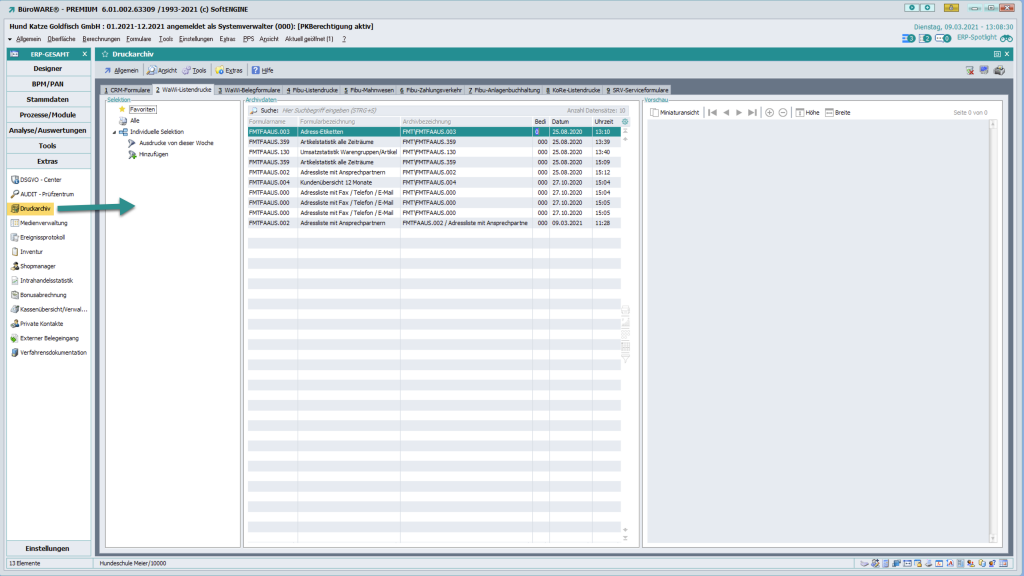This screenshot has height=576, width=1024.
Task: Zoom in on the preview with plus icon
Action: pyautogui.click(x=769, y=112)
